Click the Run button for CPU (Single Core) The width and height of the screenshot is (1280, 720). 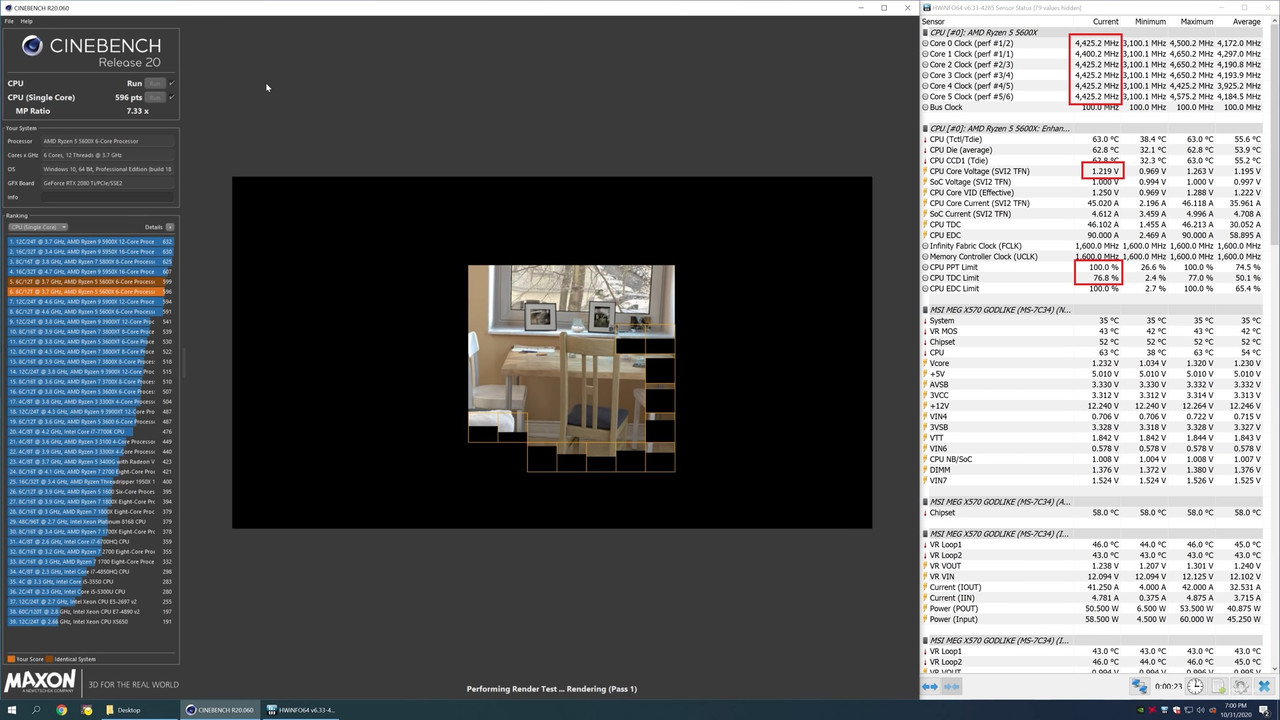pyautogui.click(x=154, y=97)
